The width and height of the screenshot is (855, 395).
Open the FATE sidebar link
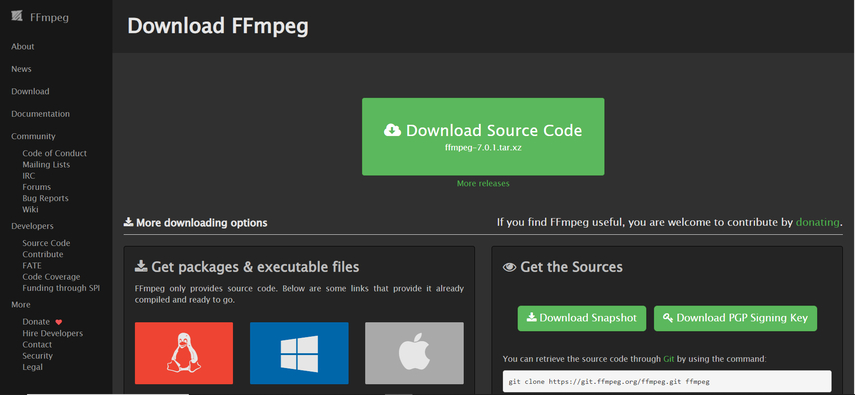32,266
